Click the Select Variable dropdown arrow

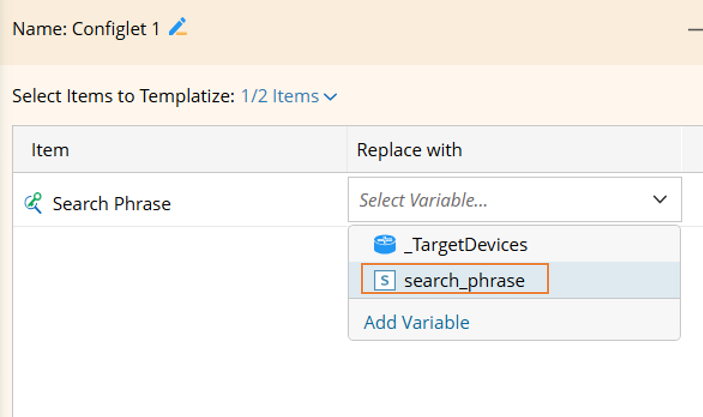(x=660, y=200)
